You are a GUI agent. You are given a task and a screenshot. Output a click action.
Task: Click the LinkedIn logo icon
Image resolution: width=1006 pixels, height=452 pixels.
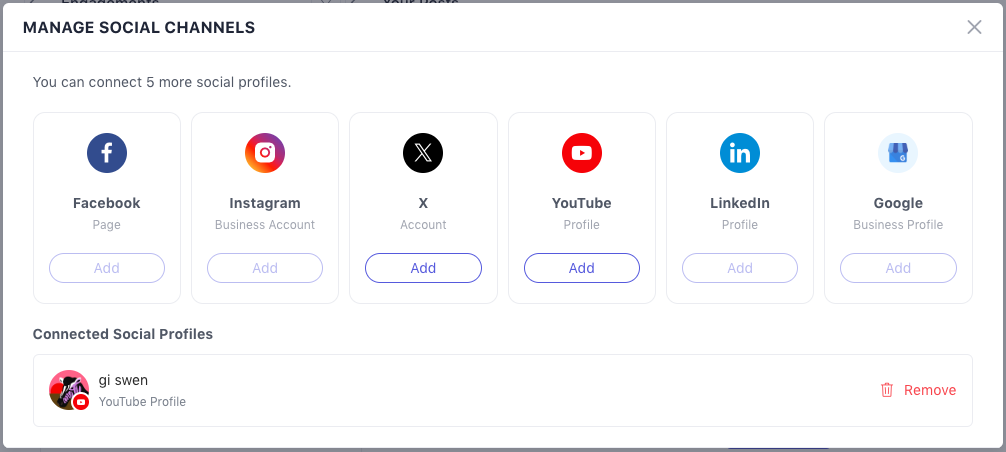[740, 153]
